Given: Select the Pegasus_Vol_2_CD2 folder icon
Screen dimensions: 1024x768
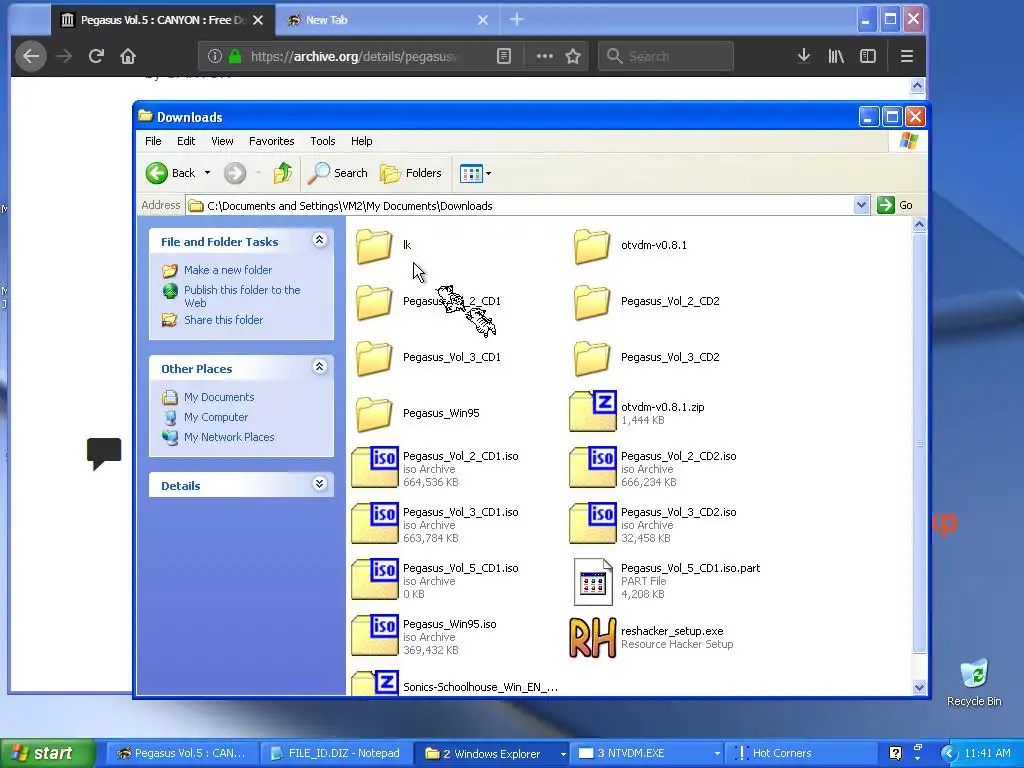Looking at the screenshot, I should (x=592, y=302).
